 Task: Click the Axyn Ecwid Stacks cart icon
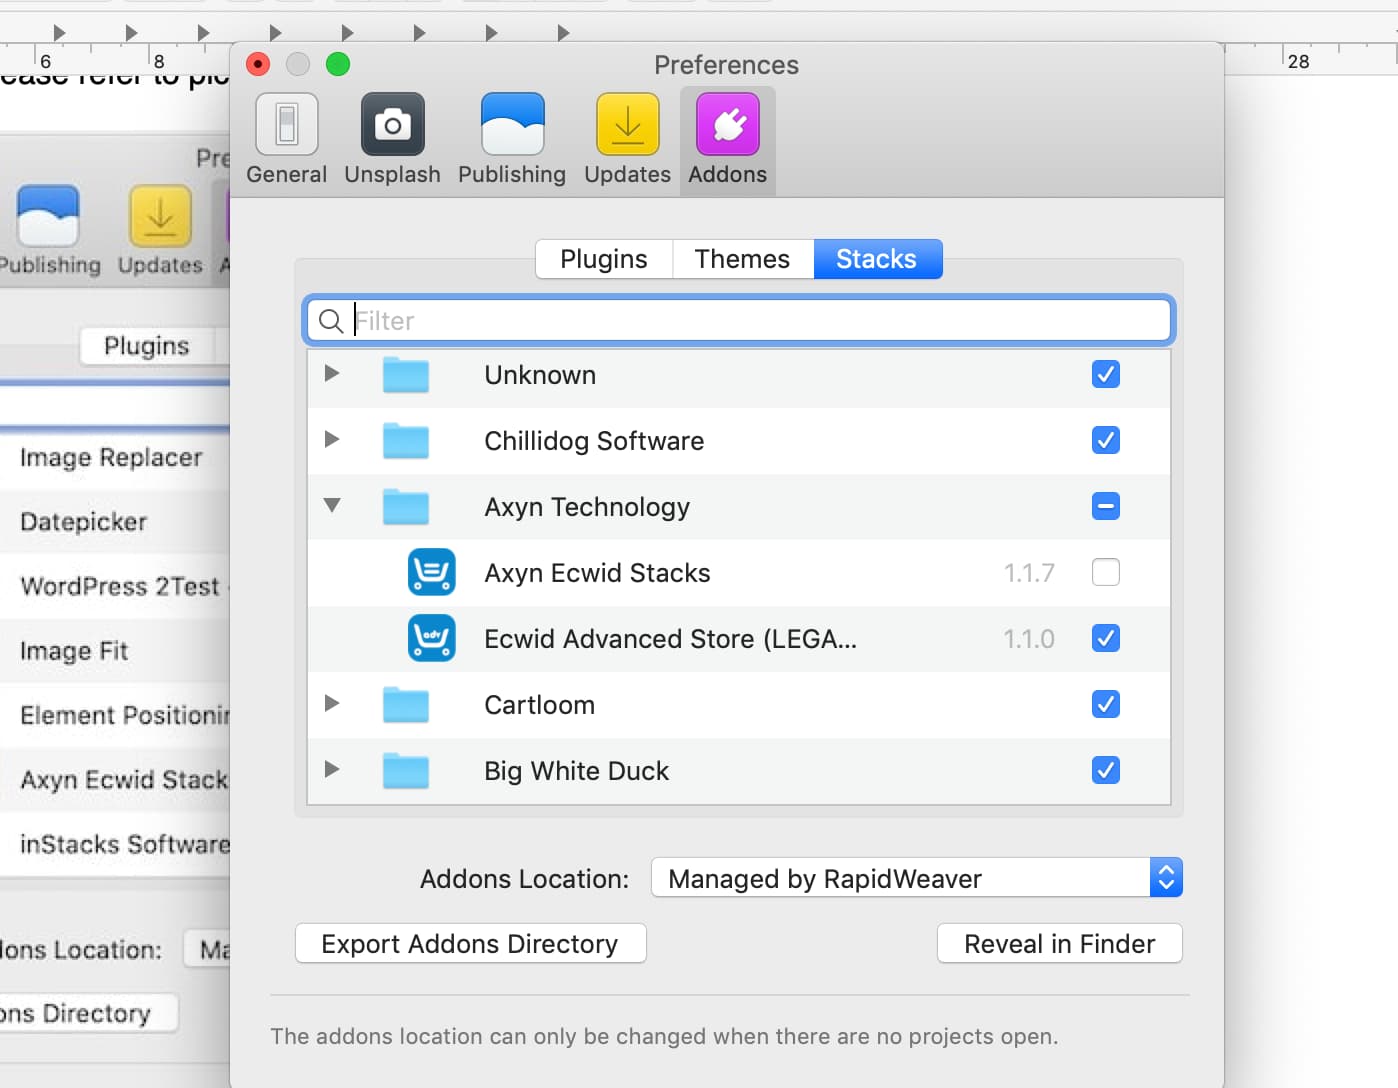click(432, 573)
